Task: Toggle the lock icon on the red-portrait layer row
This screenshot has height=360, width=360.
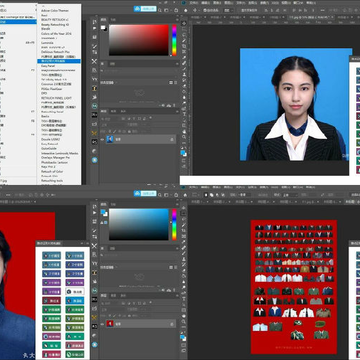Action: (172, 323)
